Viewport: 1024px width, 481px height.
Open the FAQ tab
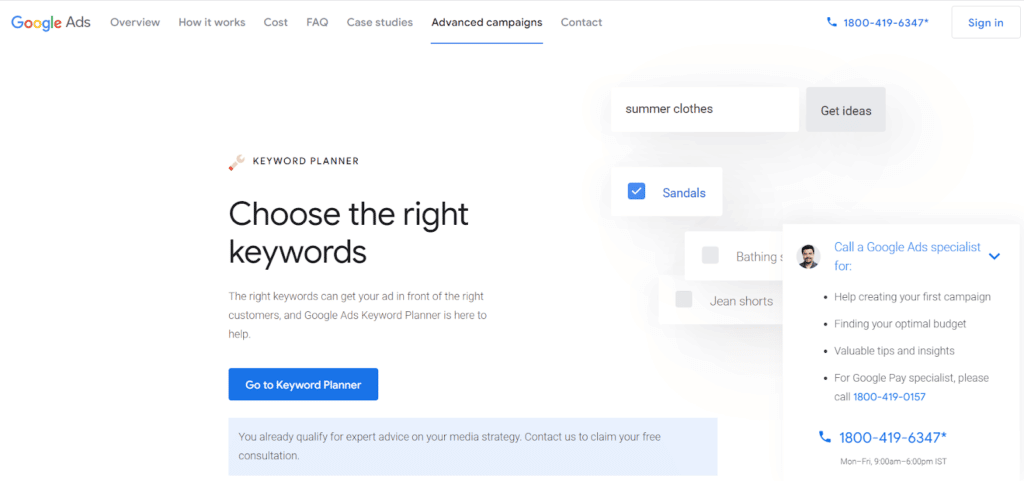click(317, 22)
